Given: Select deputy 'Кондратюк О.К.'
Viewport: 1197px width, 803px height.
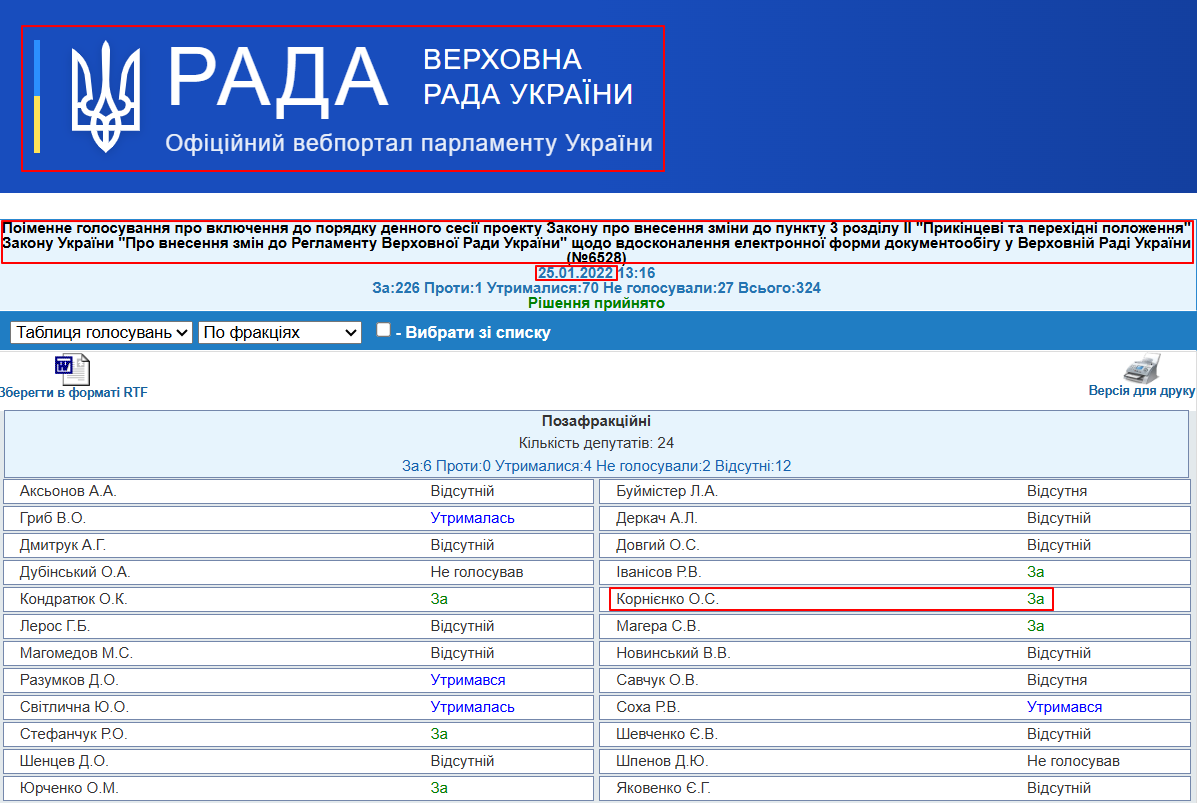Looking at the screenshot, I should (x=73, y=598).
